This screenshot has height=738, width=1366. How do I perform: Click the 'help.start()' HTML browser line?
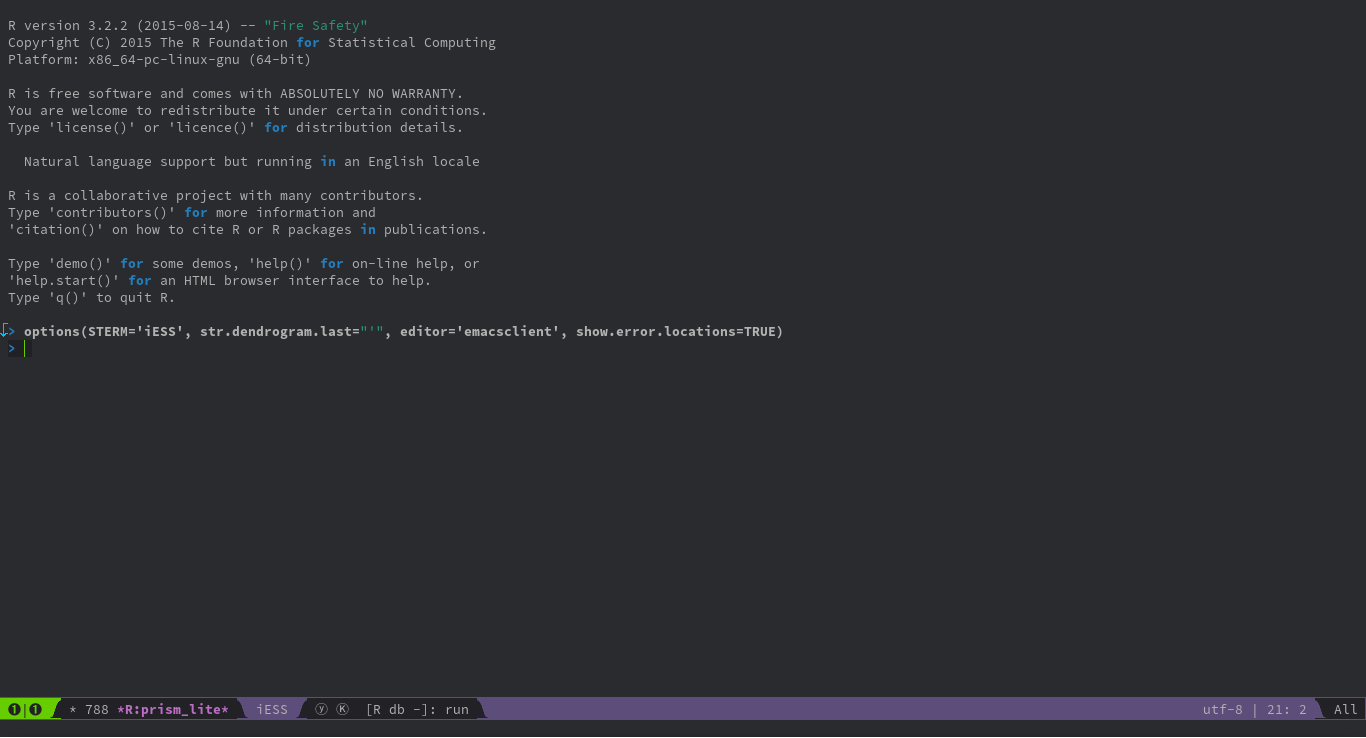220,280
